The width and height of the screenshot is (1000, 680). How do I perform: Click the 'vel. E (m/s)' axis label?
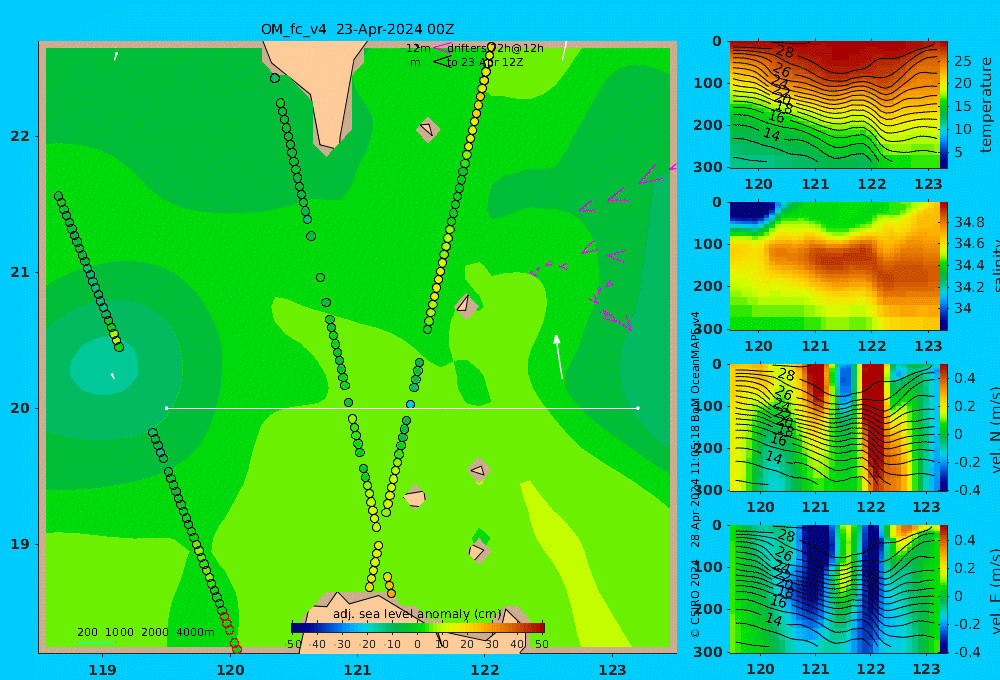click(x=994, y=591)
